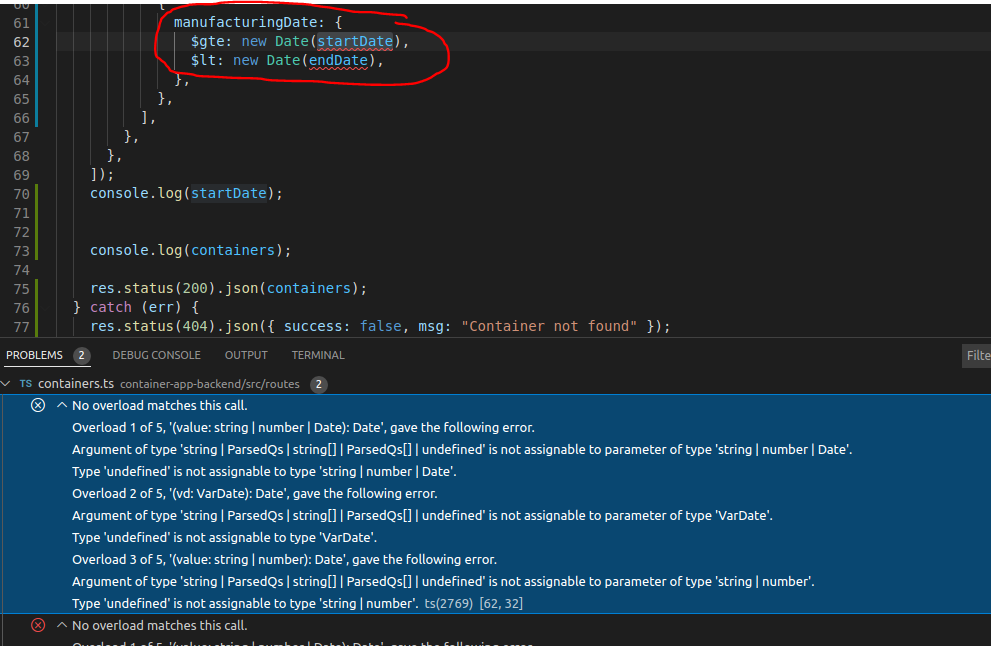This screenshot has height=646, width=991.
Task: Click line number 62 inside the red circle
Action: click(21, 40)
